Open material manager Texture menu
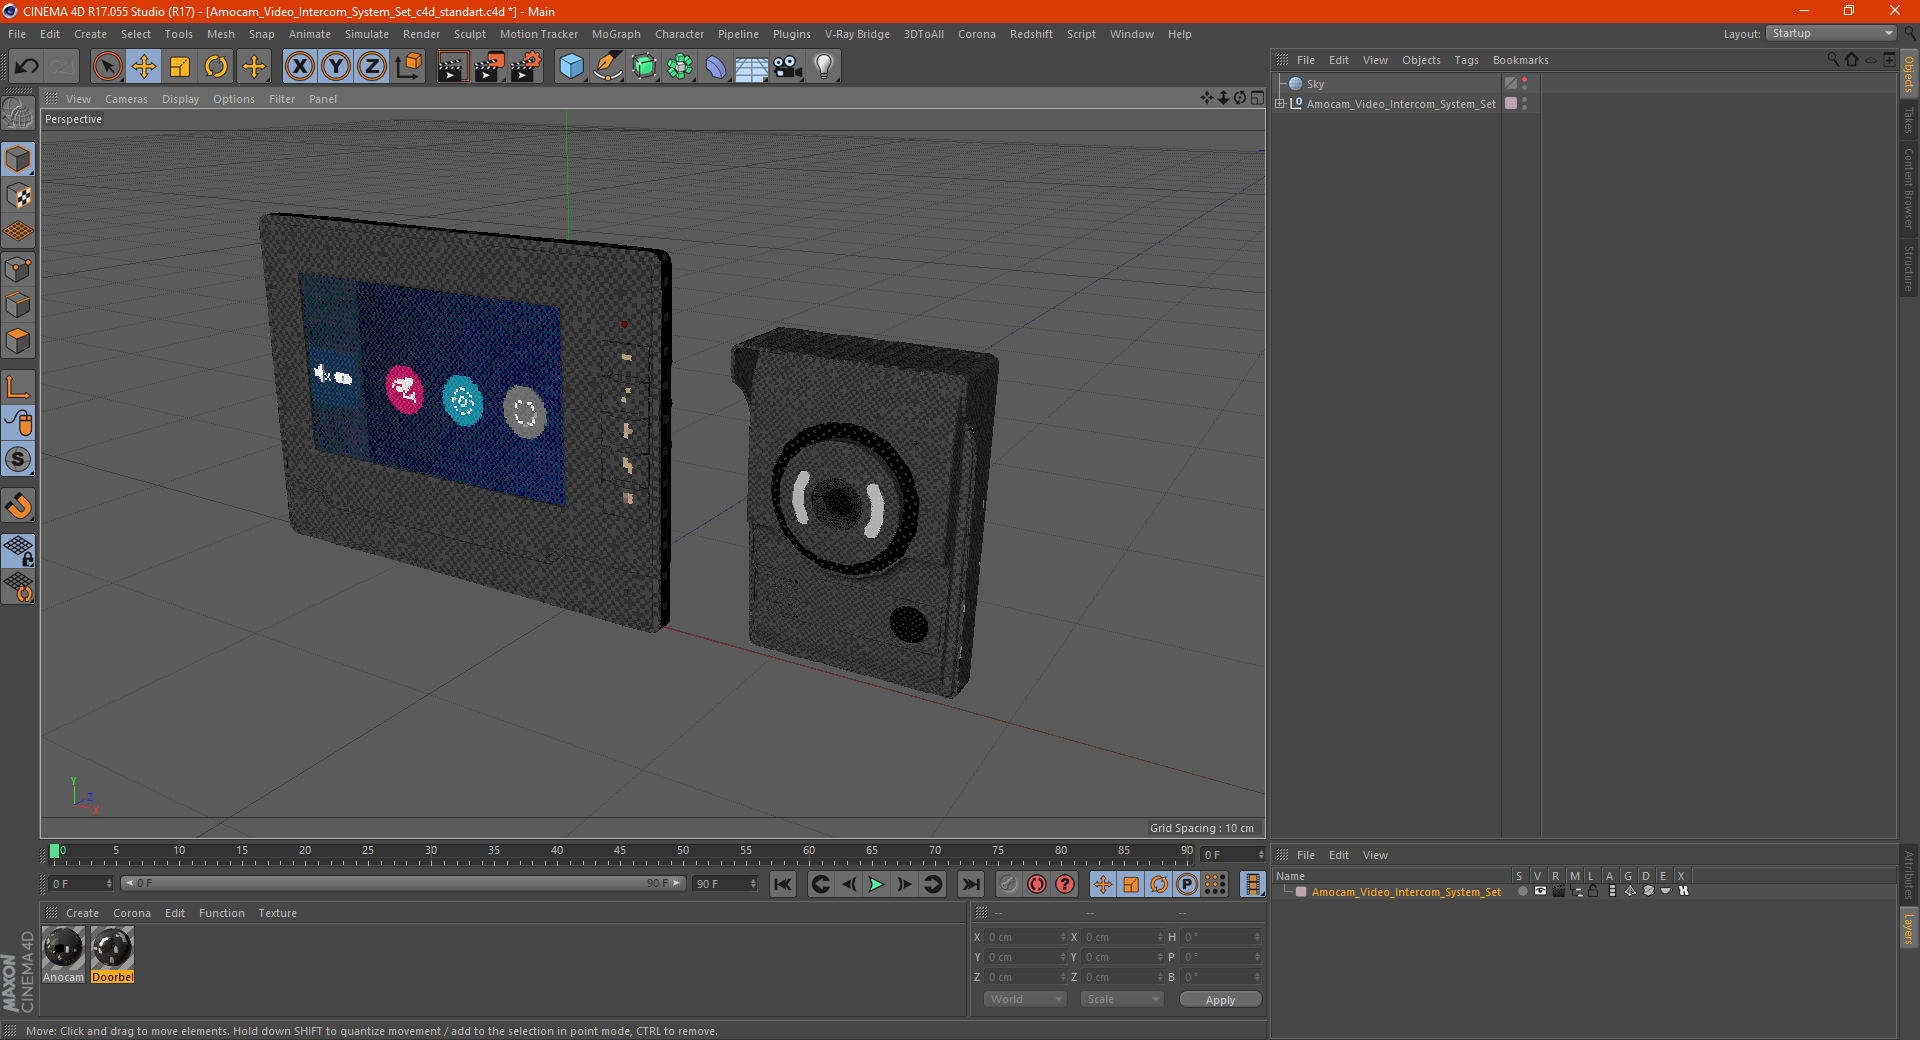This screenshot has width=1920, height=1040. click(x=277, y=913)
